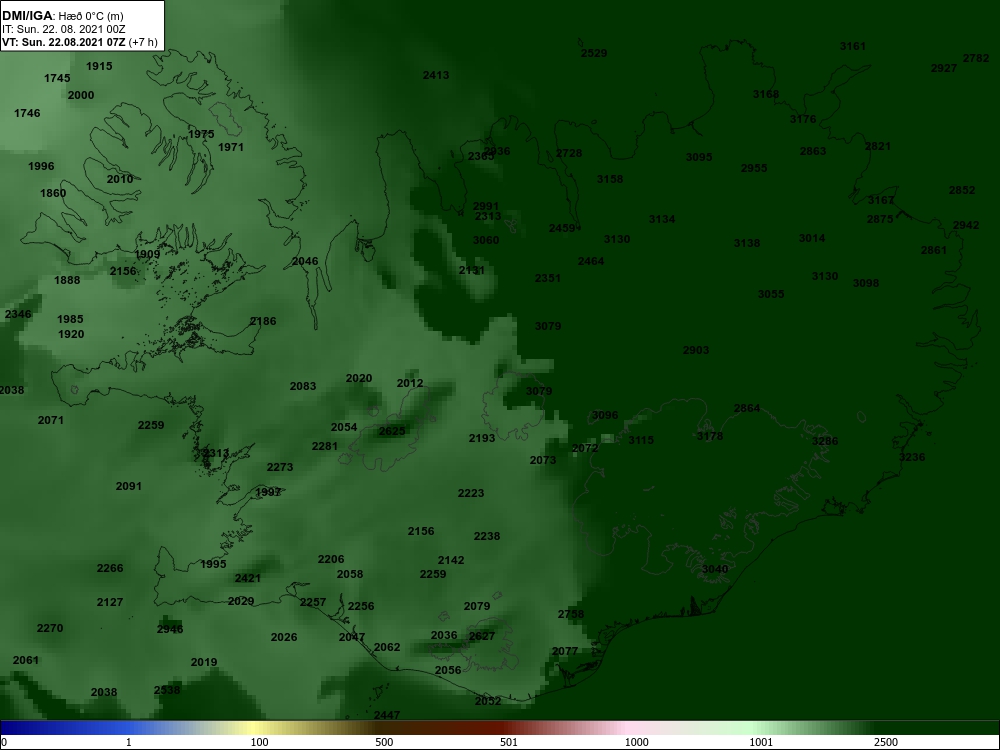The image size is (1000, 750).
Task: Select the map value 3095
Action: 699,158
